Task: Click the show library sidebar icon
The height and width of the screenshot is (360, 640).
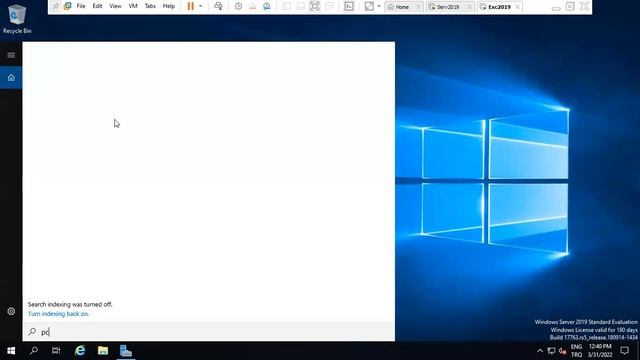Action: click(x=287, y=6)
